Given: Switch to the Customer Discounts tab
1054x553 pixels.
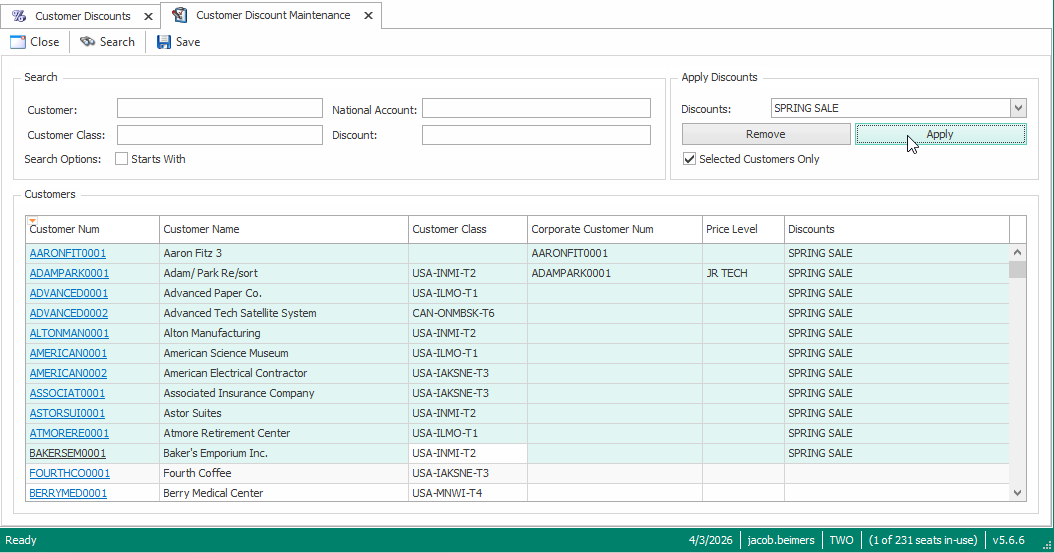Looking at the screenshot, I should pos(82,16).
